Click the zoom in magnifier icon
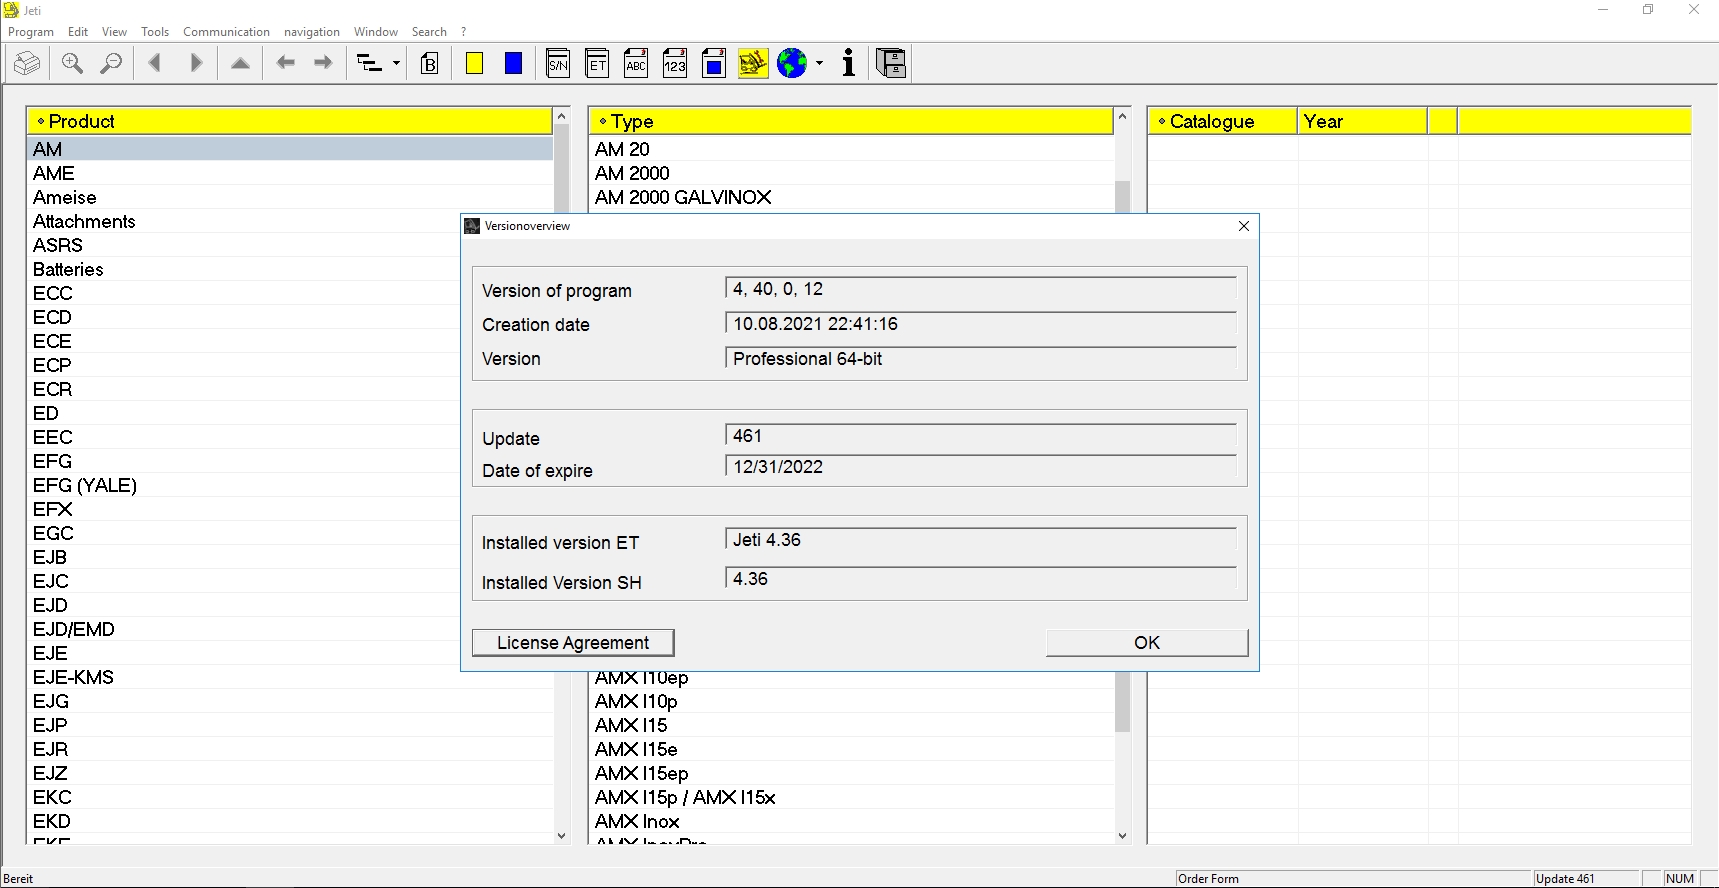 (x=72, y=64)
